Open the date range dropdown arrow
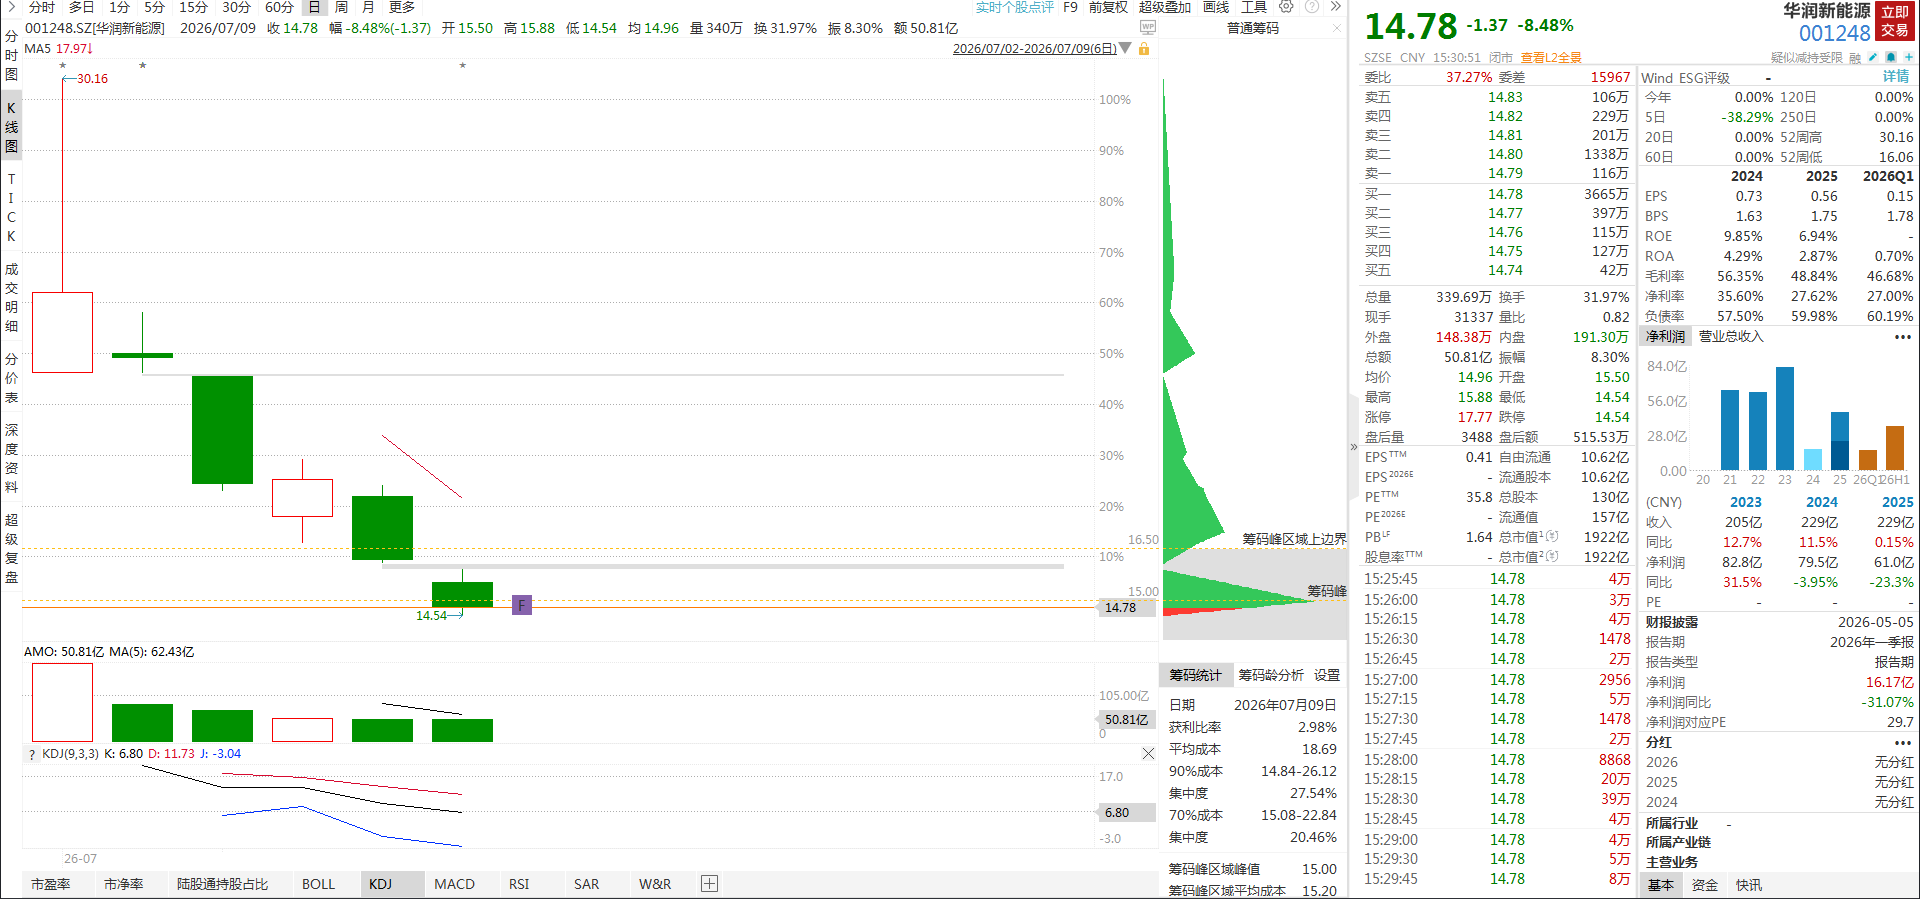1920x899 pixels. 1126,48
